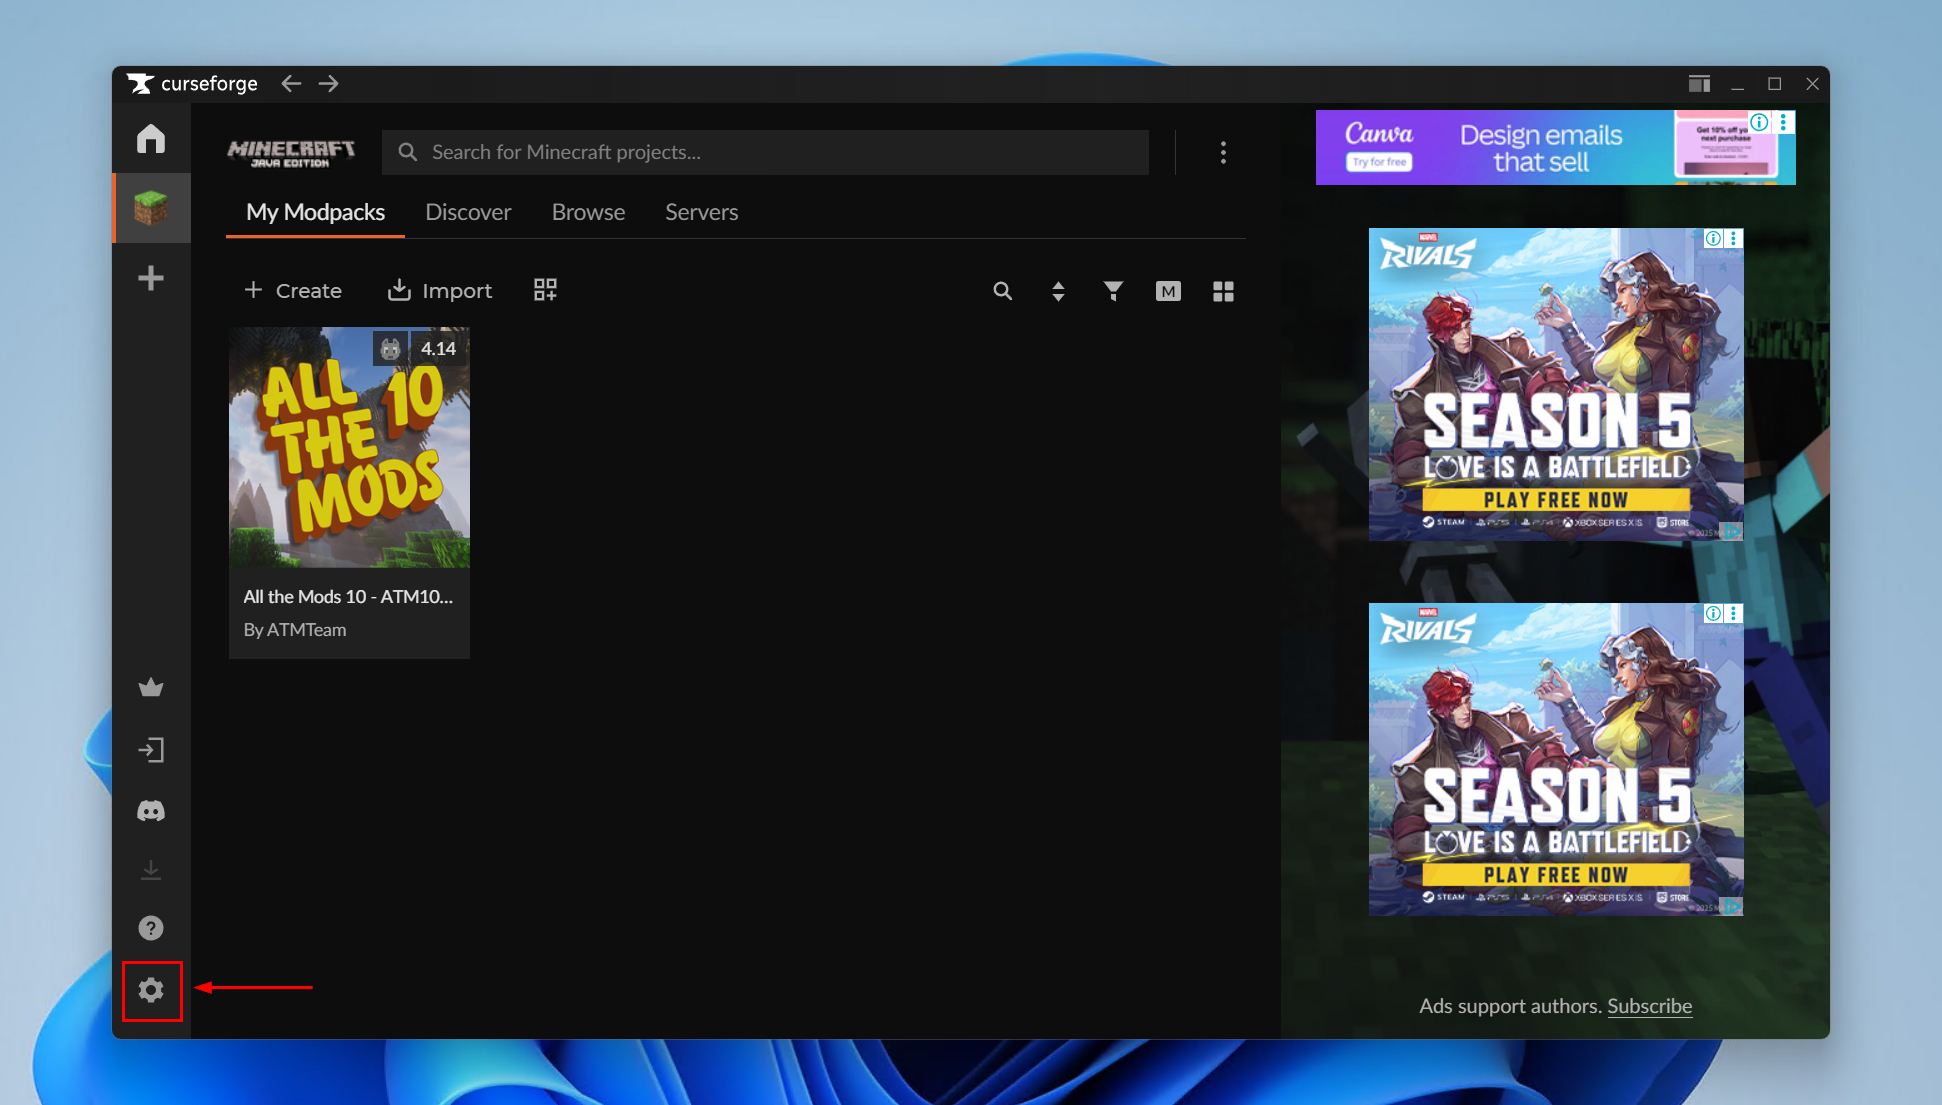Screen dimensions: 1942x1105
Task: Create a new modpack profile
Action: tap(293, 290)
